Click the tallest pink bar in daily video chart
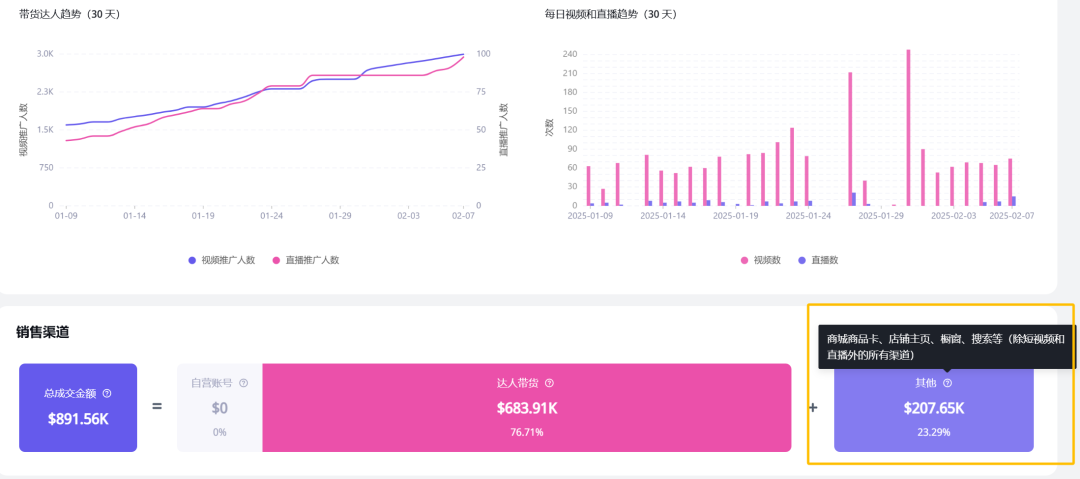 (908, 128)
